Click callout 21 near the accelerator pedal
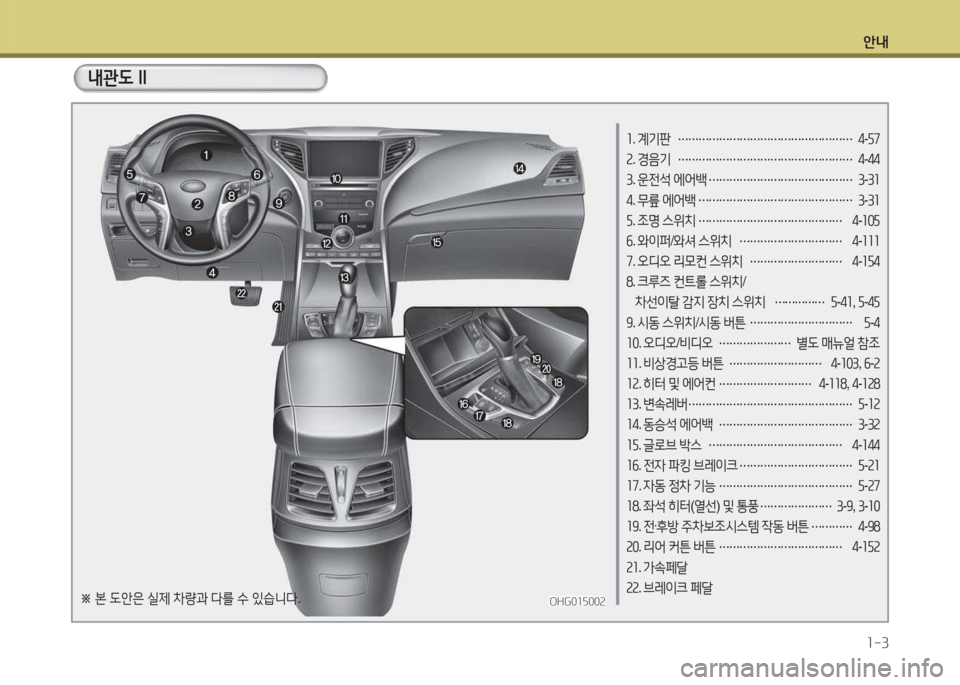Image resolution: width=960 pixels, height=685 pixels. coord(278,306)
